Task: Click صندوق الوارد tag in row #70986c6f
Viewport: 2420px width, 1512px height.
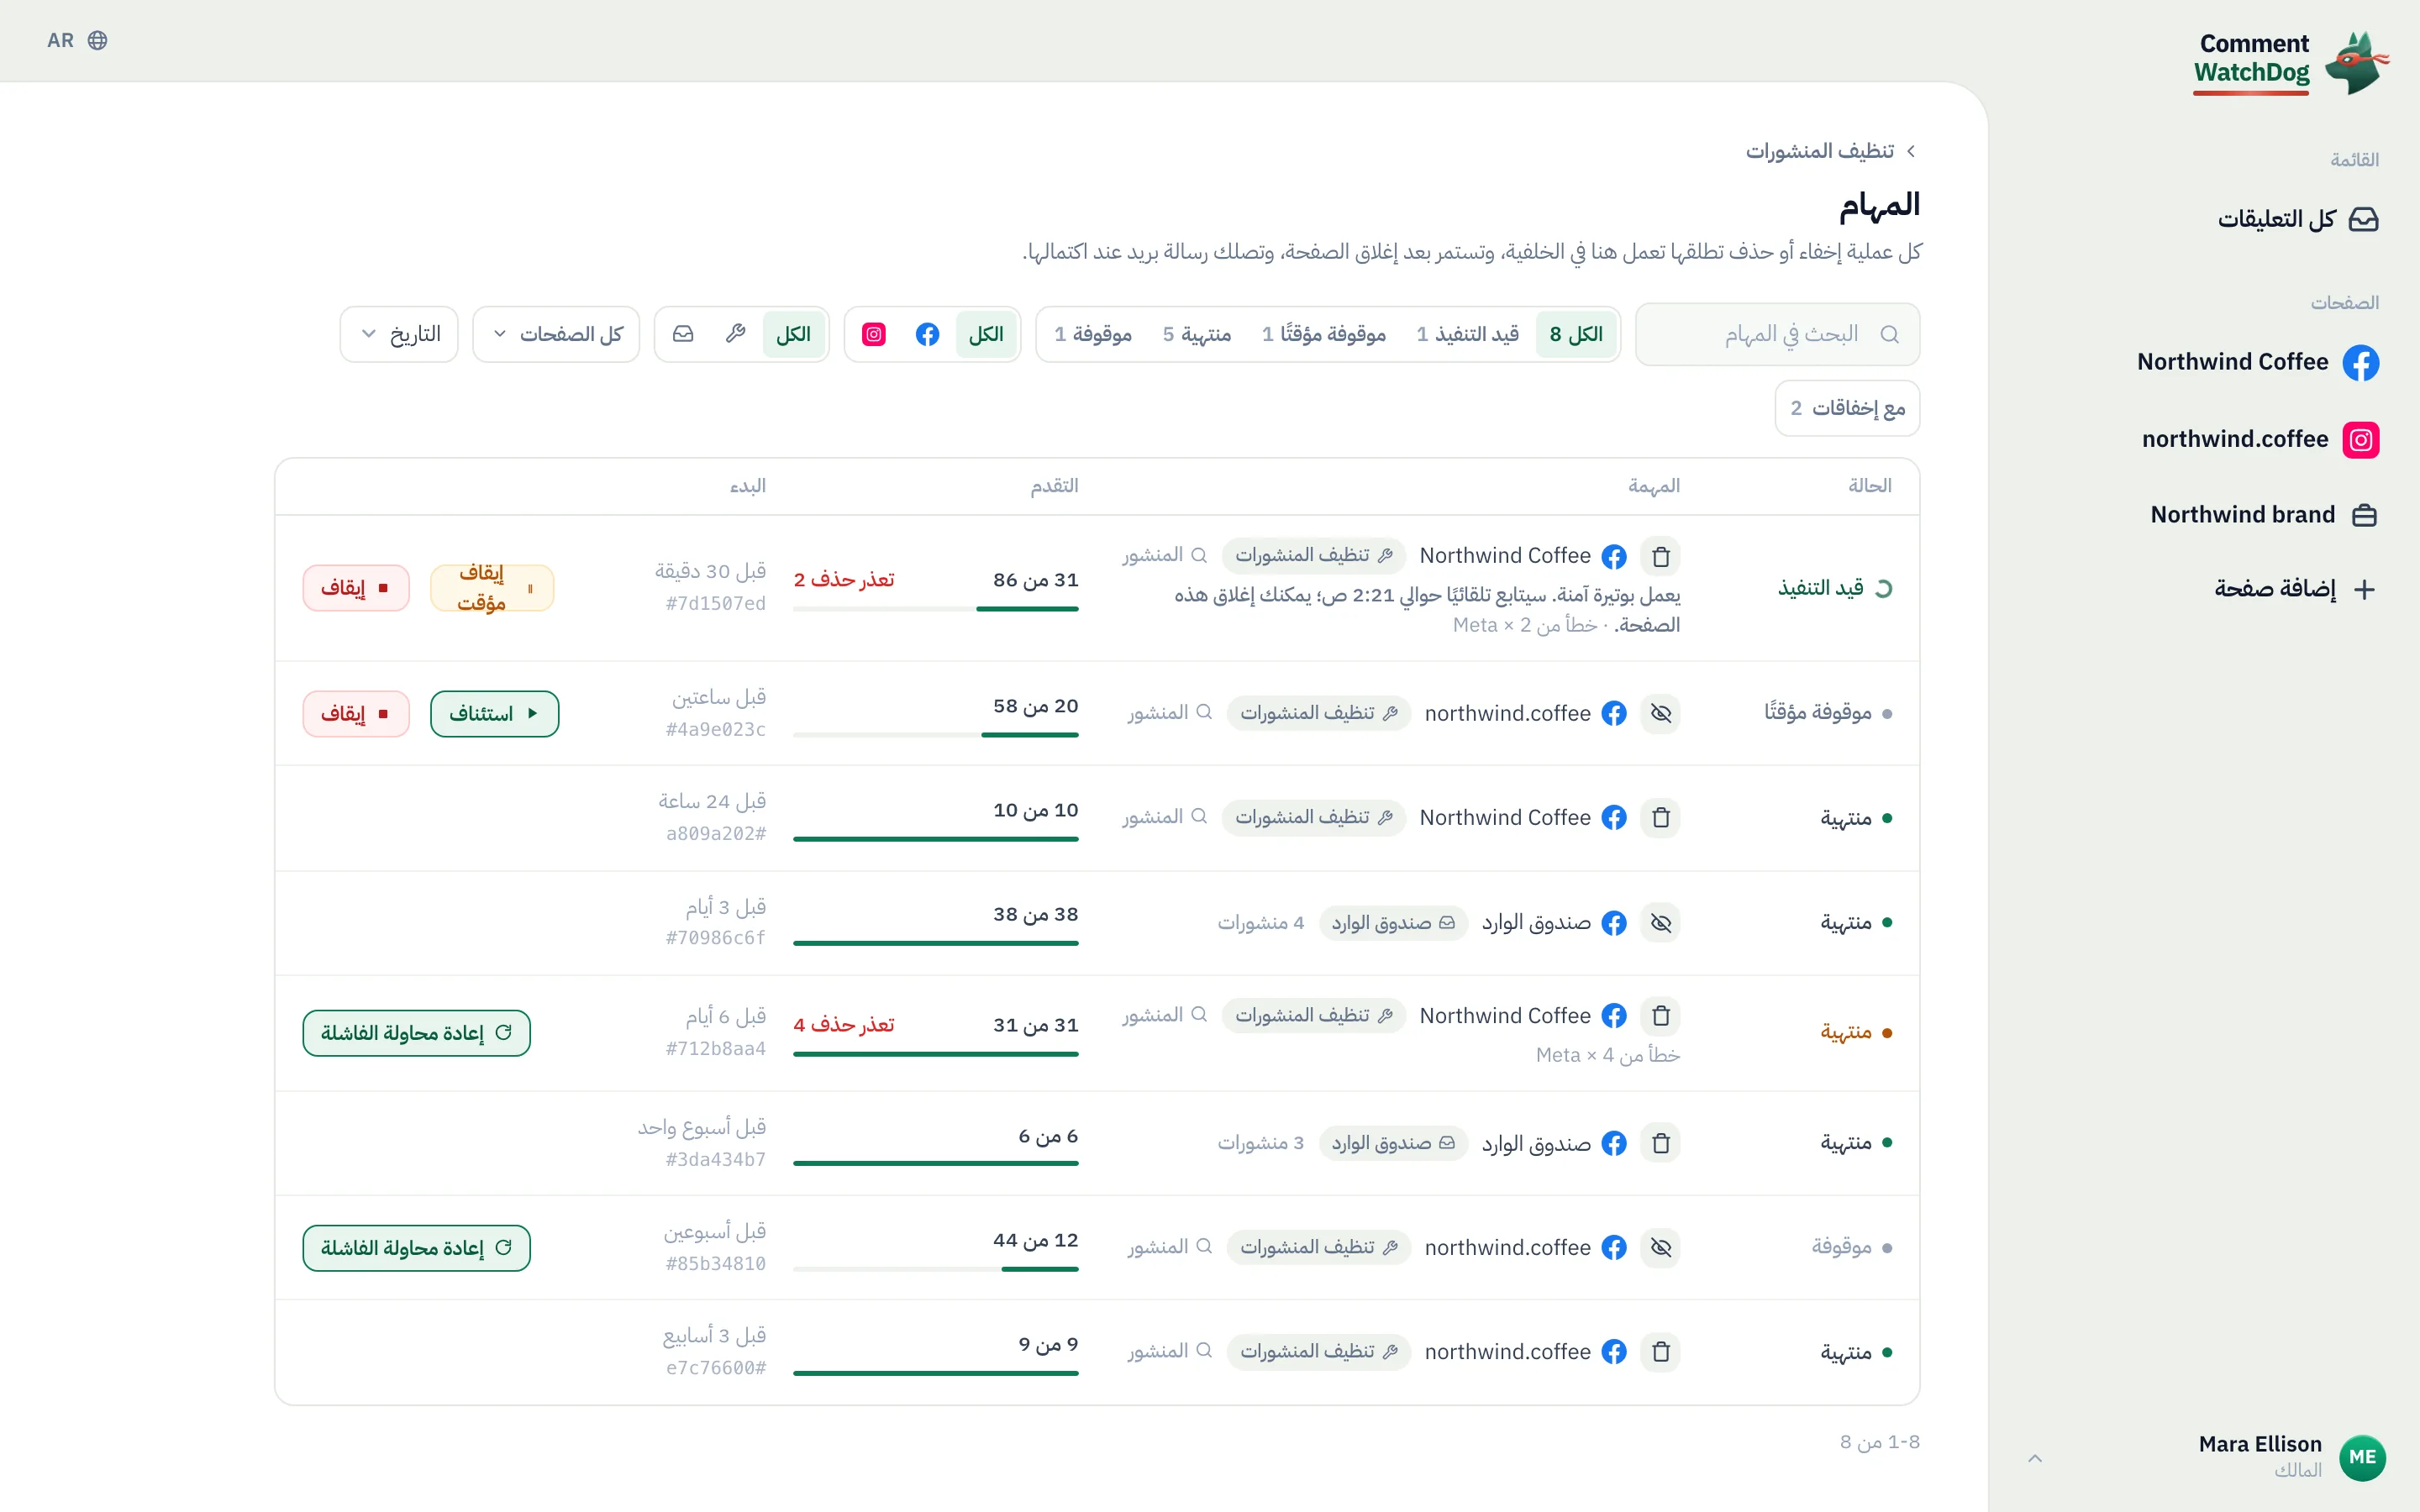Action: pyautogui.click(x=1393, y=923)
